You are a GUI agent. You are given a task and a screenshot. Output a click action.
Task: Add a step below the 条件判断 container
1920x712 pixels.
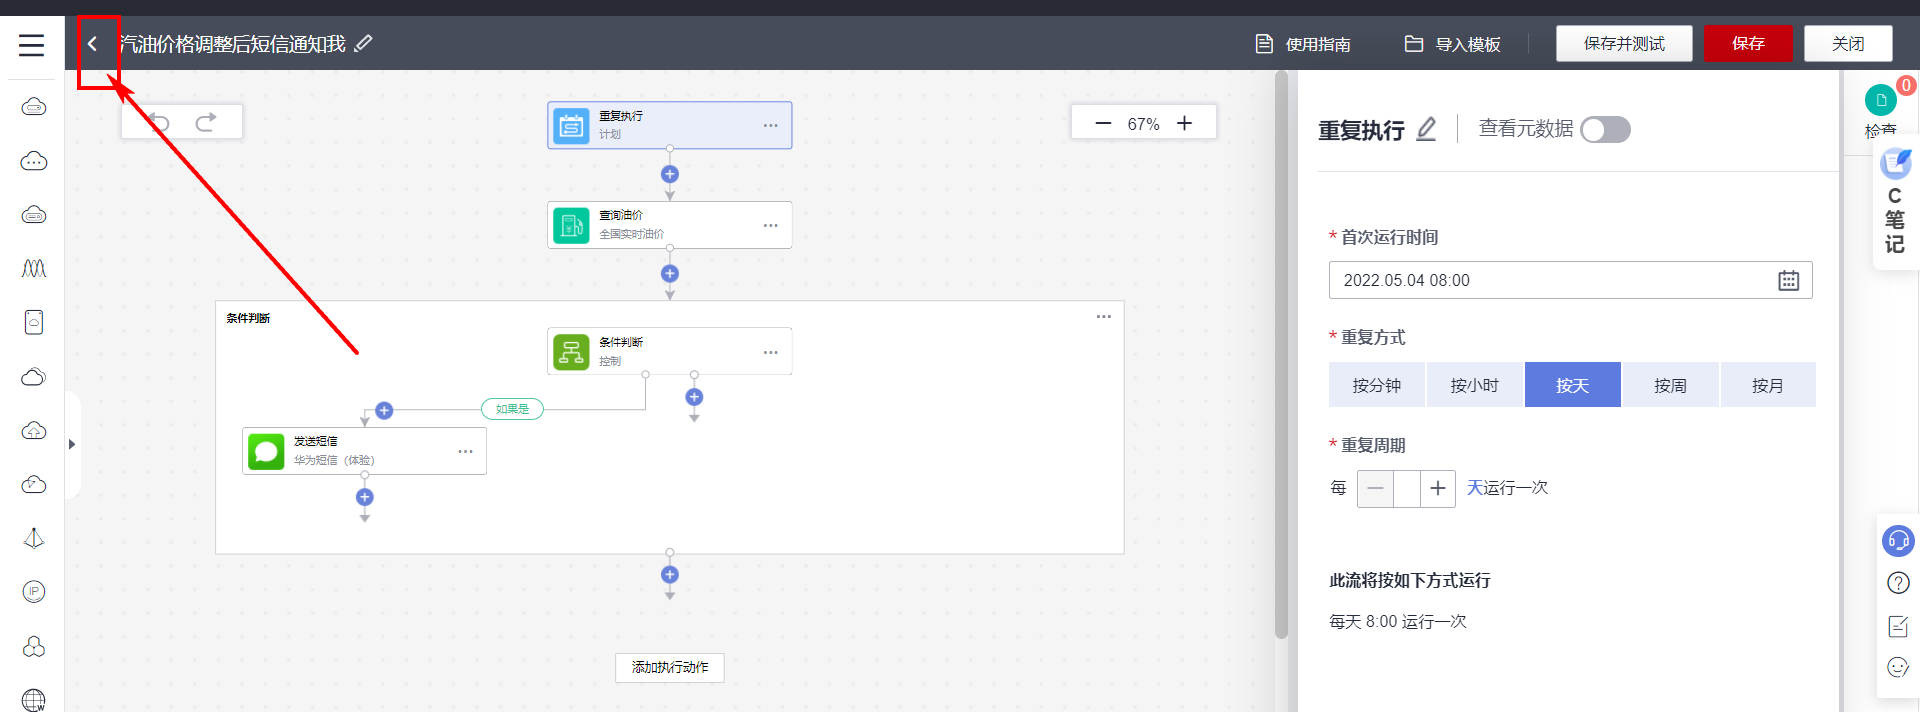[x=670, y=574]
